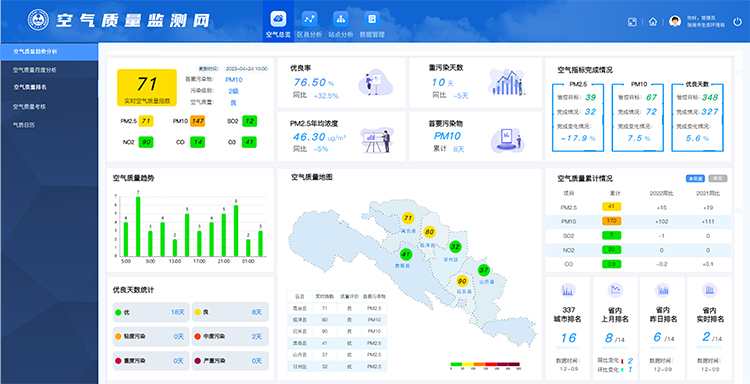Click the 临泽县 marker 80 on map
The image size is (750, 384).
pos(429,232)
